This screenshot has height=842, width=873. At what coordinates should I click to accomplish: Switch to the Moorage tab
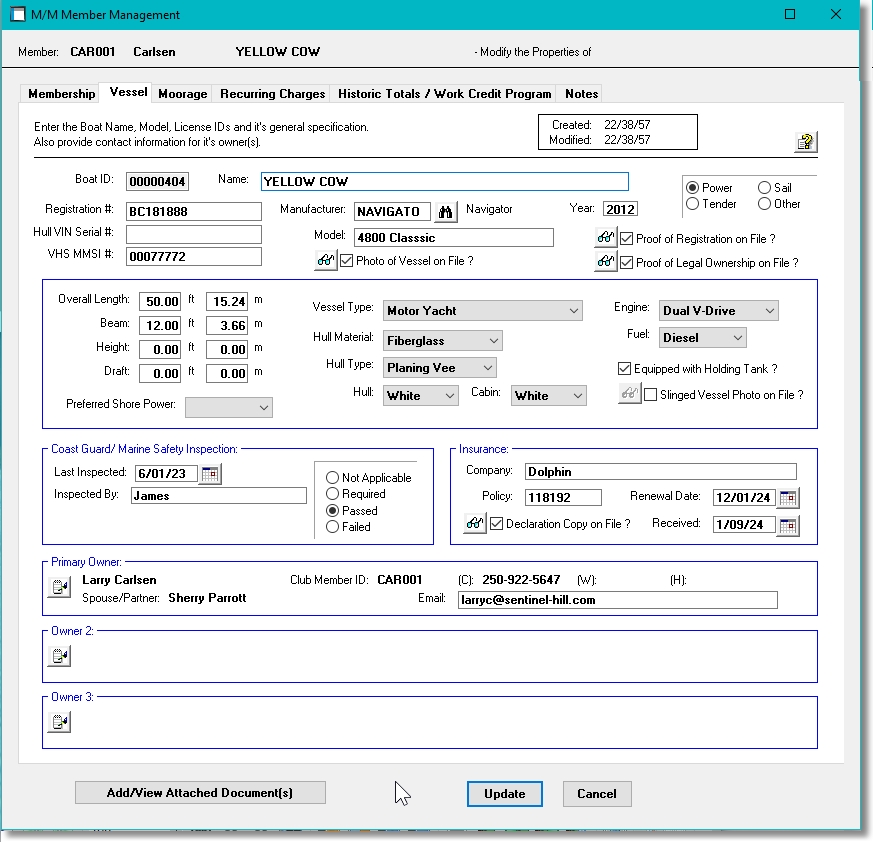(183, 94)
